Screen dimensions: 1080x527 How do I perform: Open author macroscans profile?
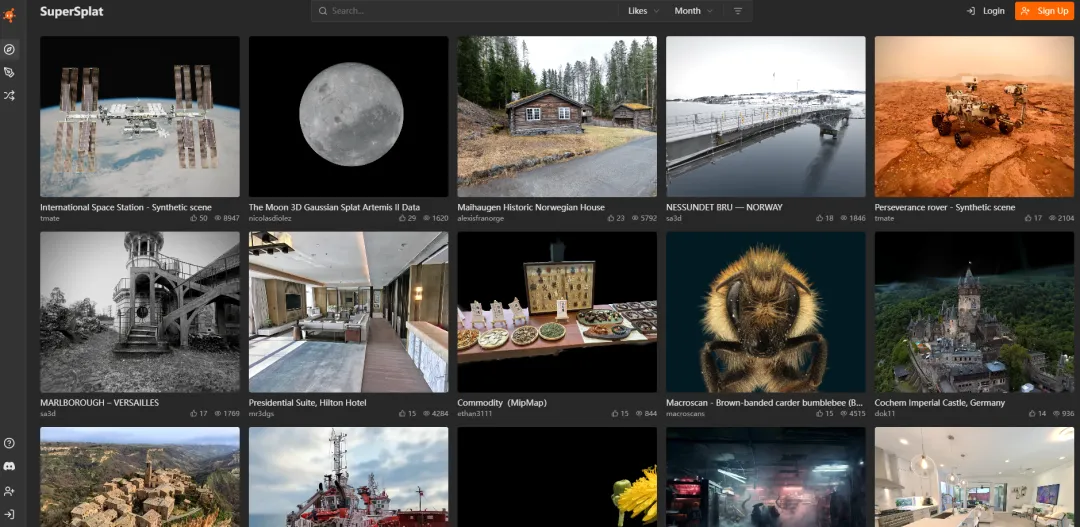coord(685,414)
